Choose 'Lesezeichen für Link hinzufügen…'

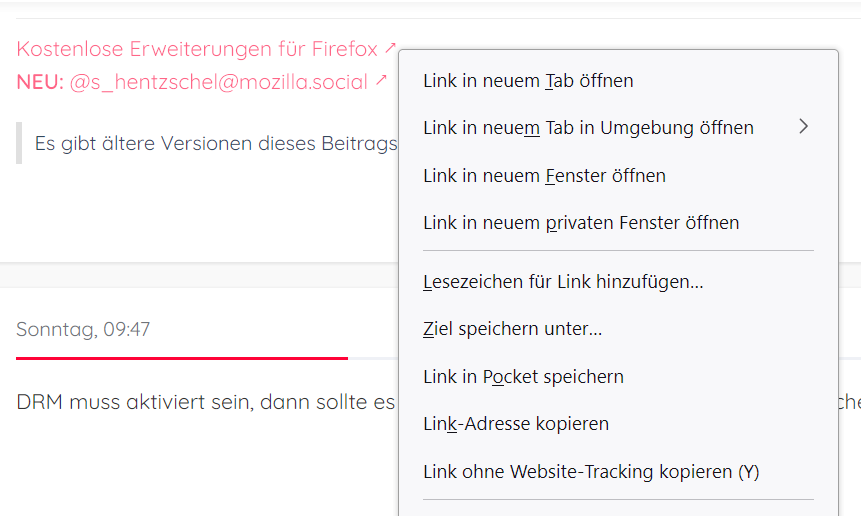coord(563,282)
